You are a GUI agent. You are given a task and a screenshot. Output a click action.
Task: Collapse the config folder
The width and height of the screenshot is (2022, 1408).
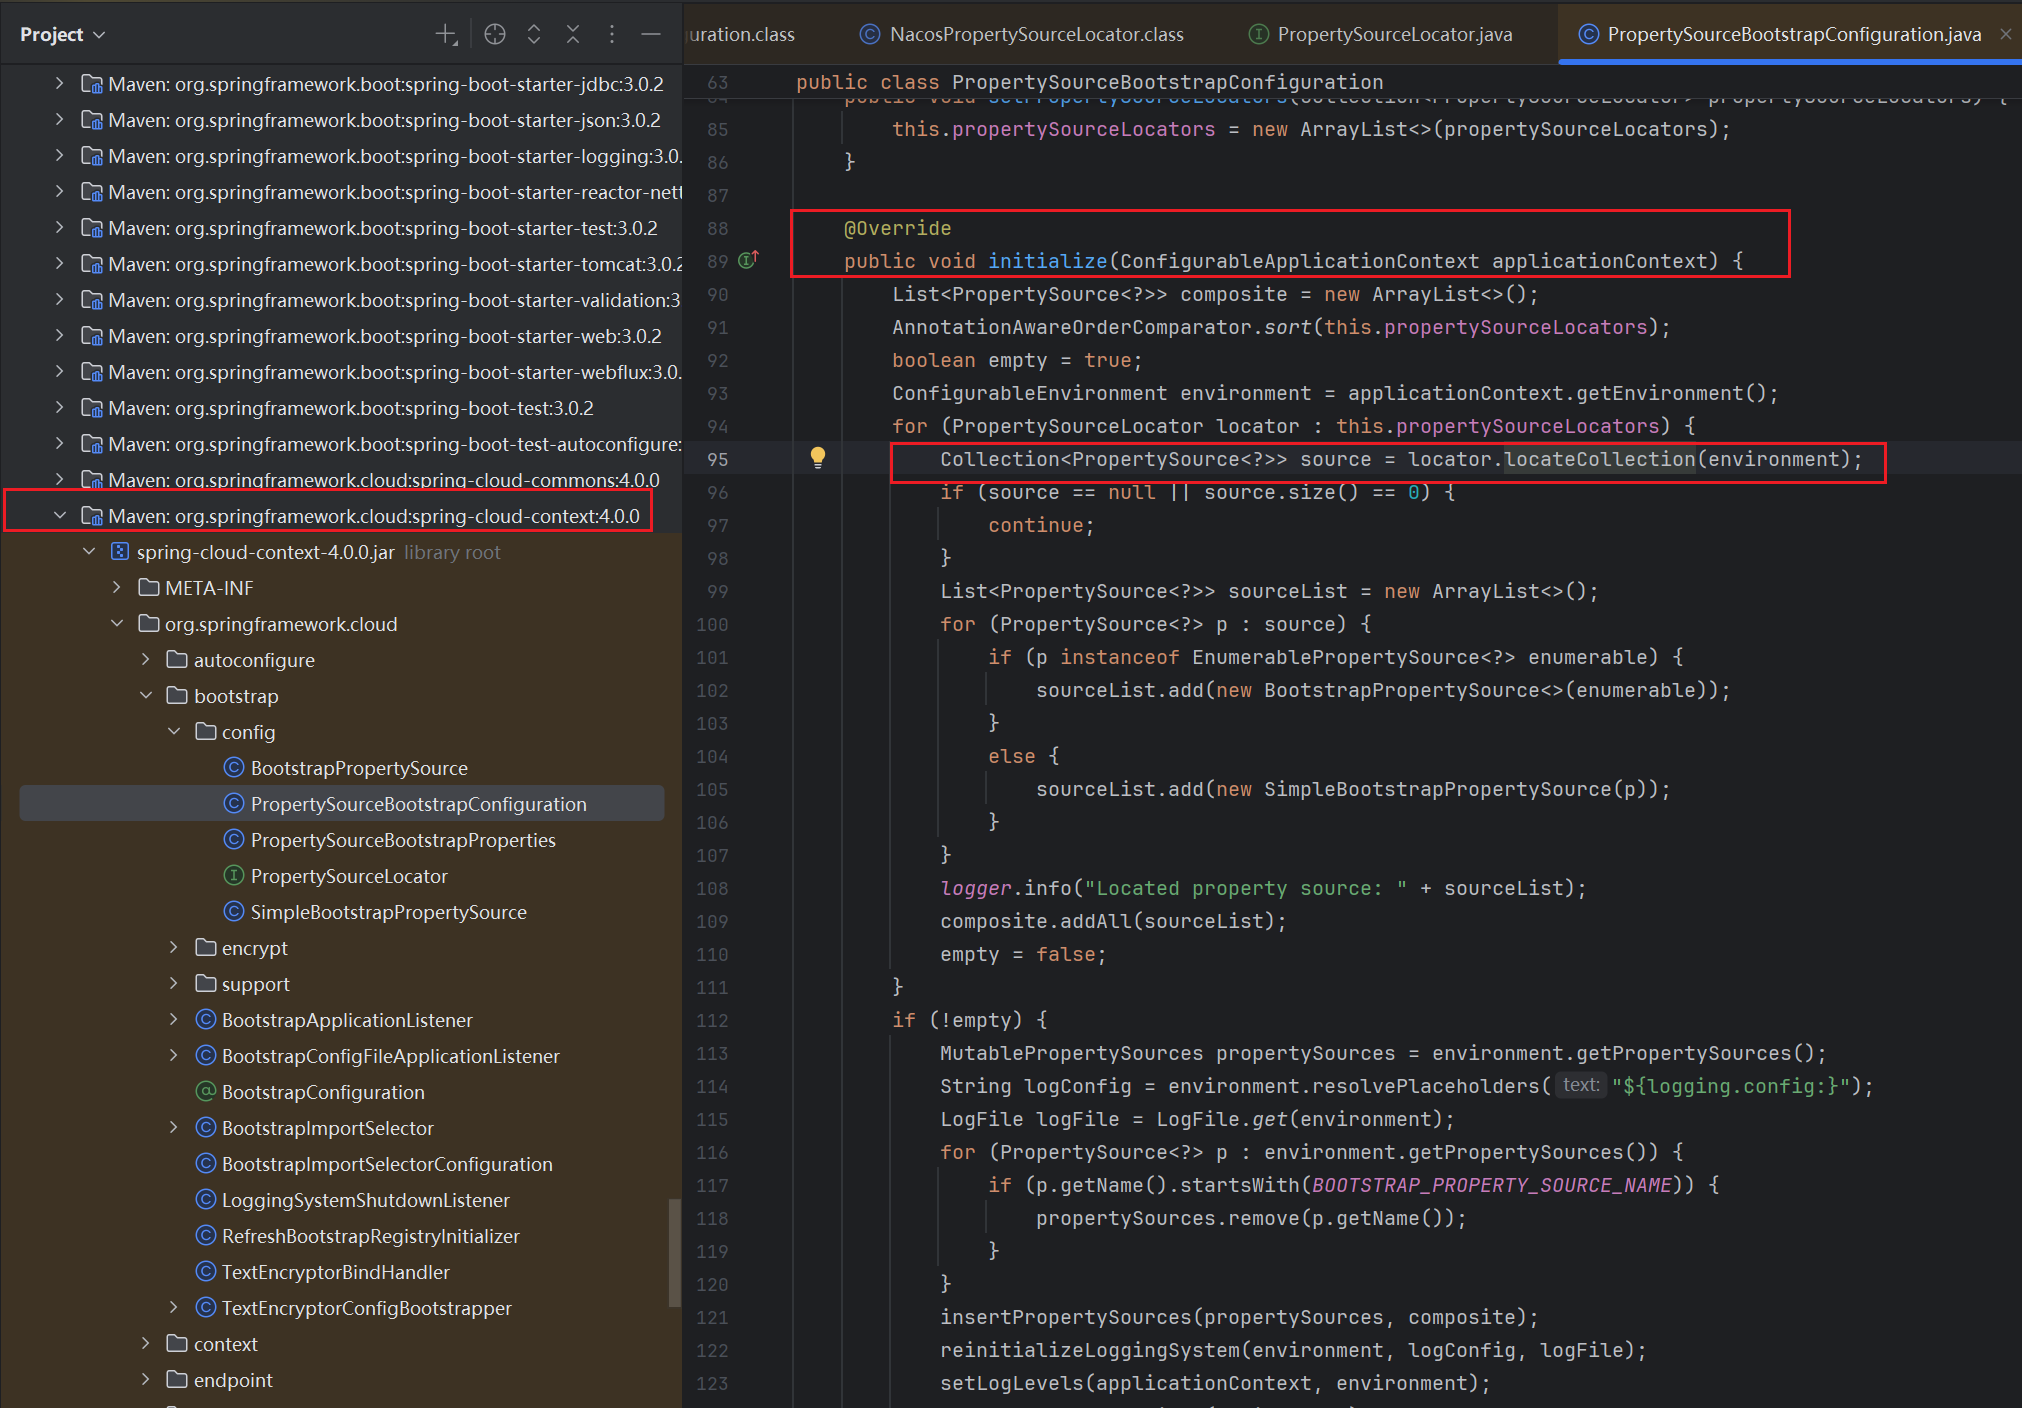click(x=174, y=731)
